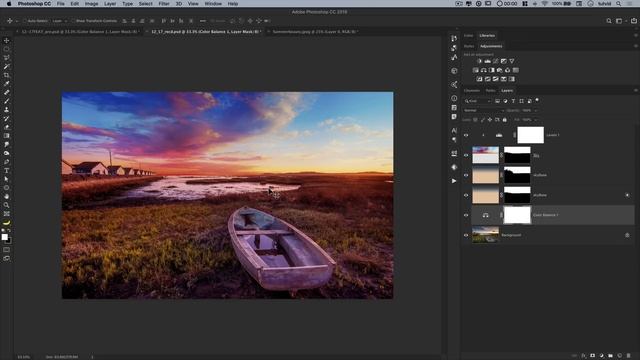Click the Actions play icon in side dock
This screenshot has height=360, width=640.
(454, 181)
